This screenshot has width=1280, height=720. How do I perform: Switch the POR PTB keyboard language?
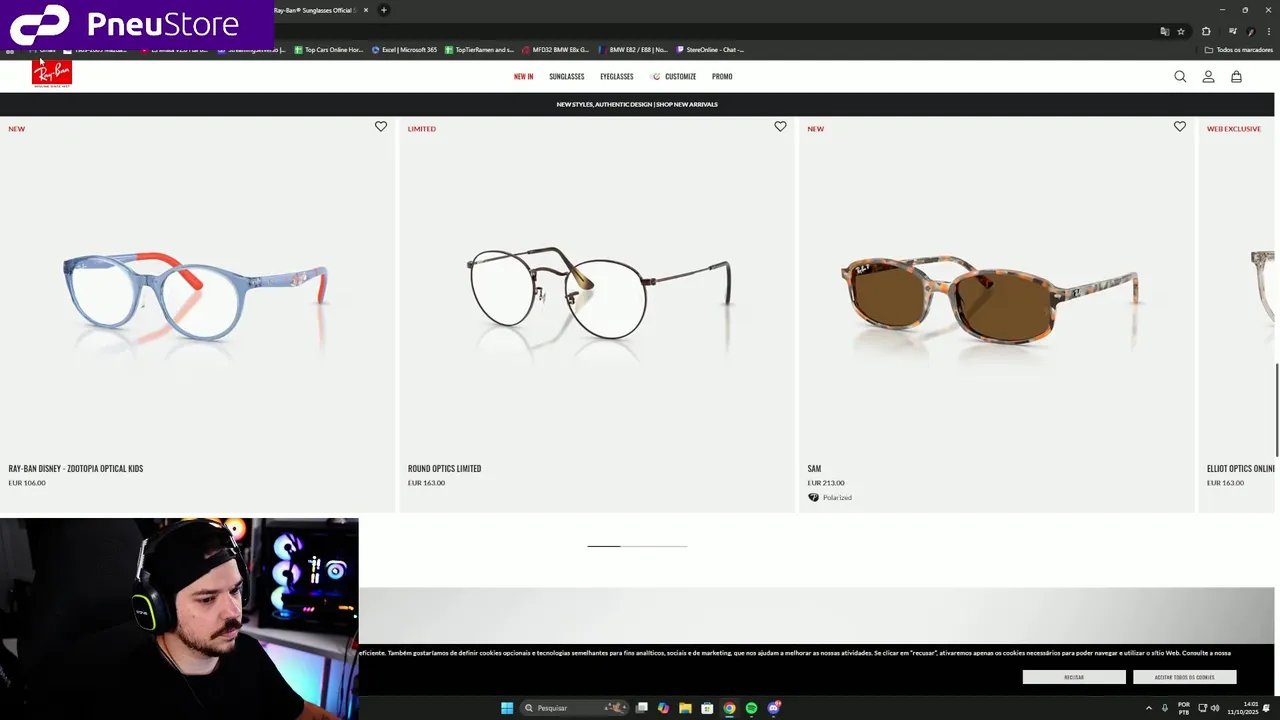[x=1184, y=708]
